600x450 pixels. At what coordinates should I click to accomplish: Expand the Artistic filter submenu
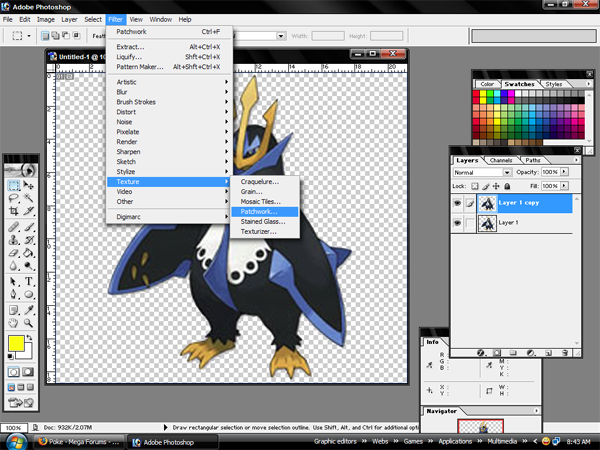point(169,82)
